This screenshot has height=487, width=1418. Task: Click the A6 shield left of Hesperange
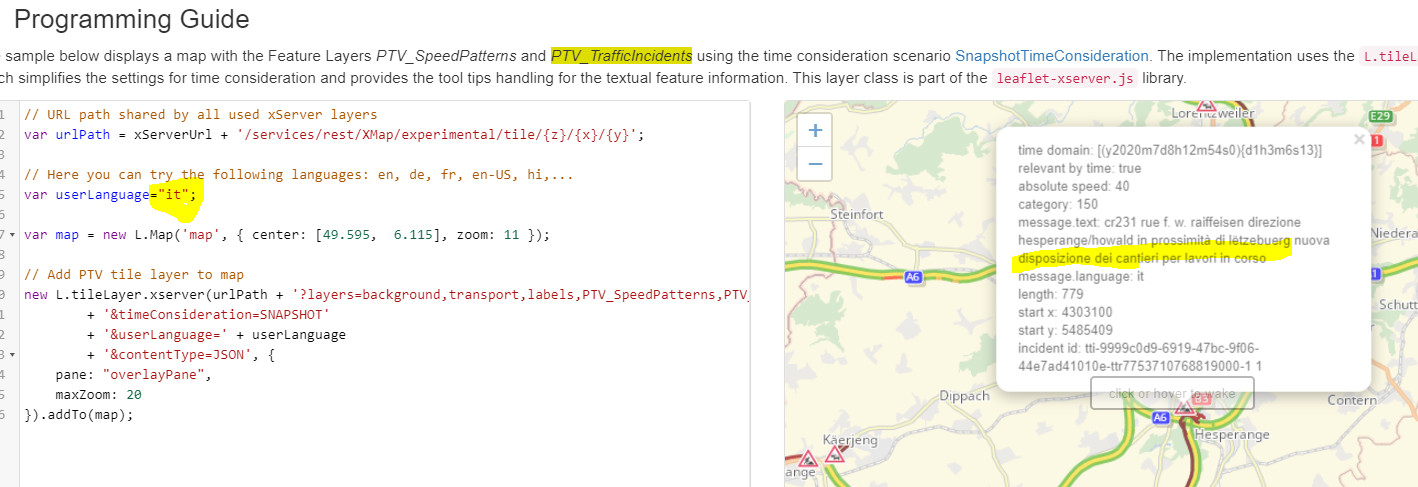(1161, 418)
